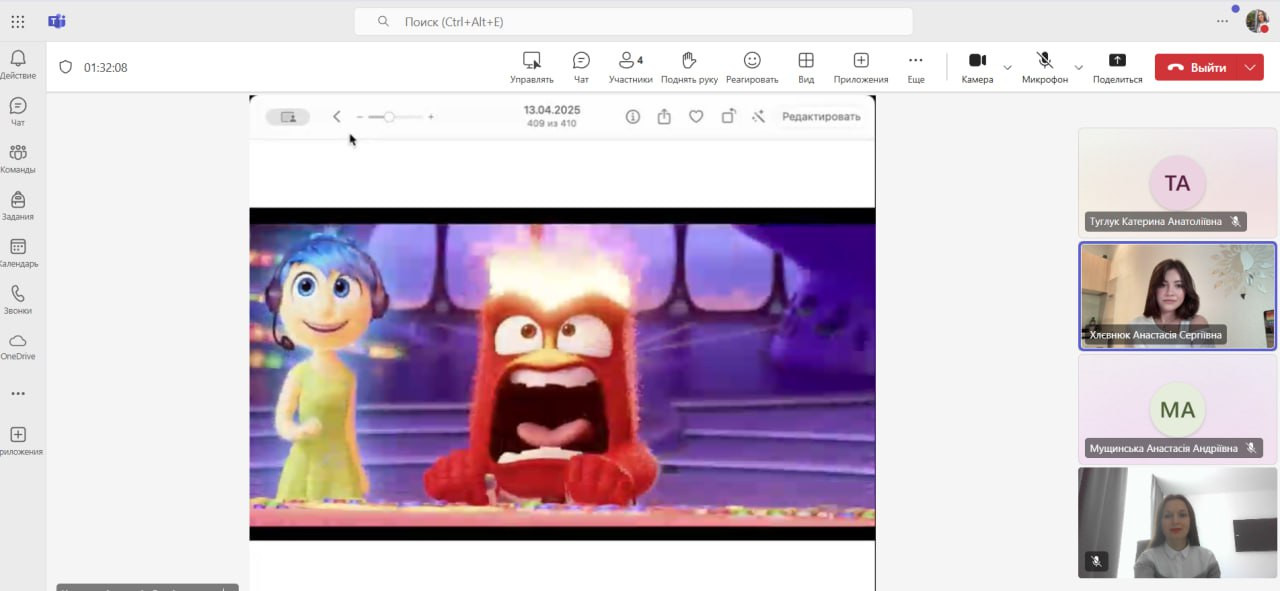
Task: Open Управлять take control button
Action: [x=532, y=67]
